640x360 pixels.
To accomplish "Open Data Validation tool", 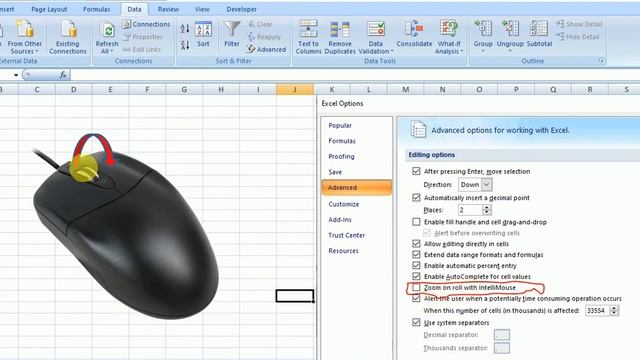I will tap(376, 37).
